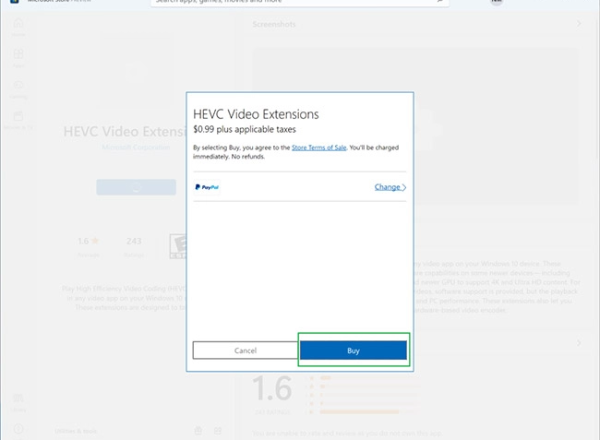Click the '$0.99 plus applicable taxes' text
Viewport: 600px width, 440px height.
point(245,129)
